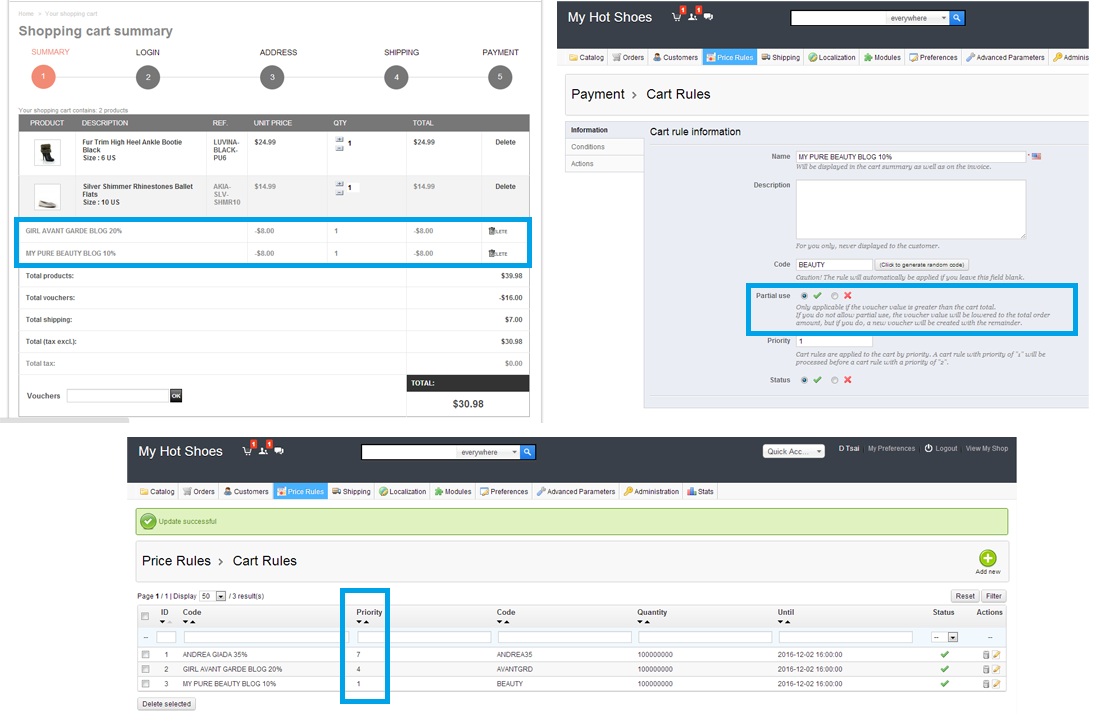Click the messages speech-bubble icon in the cart rule edit page header
Screen dimensions: 1103x721
708,17
